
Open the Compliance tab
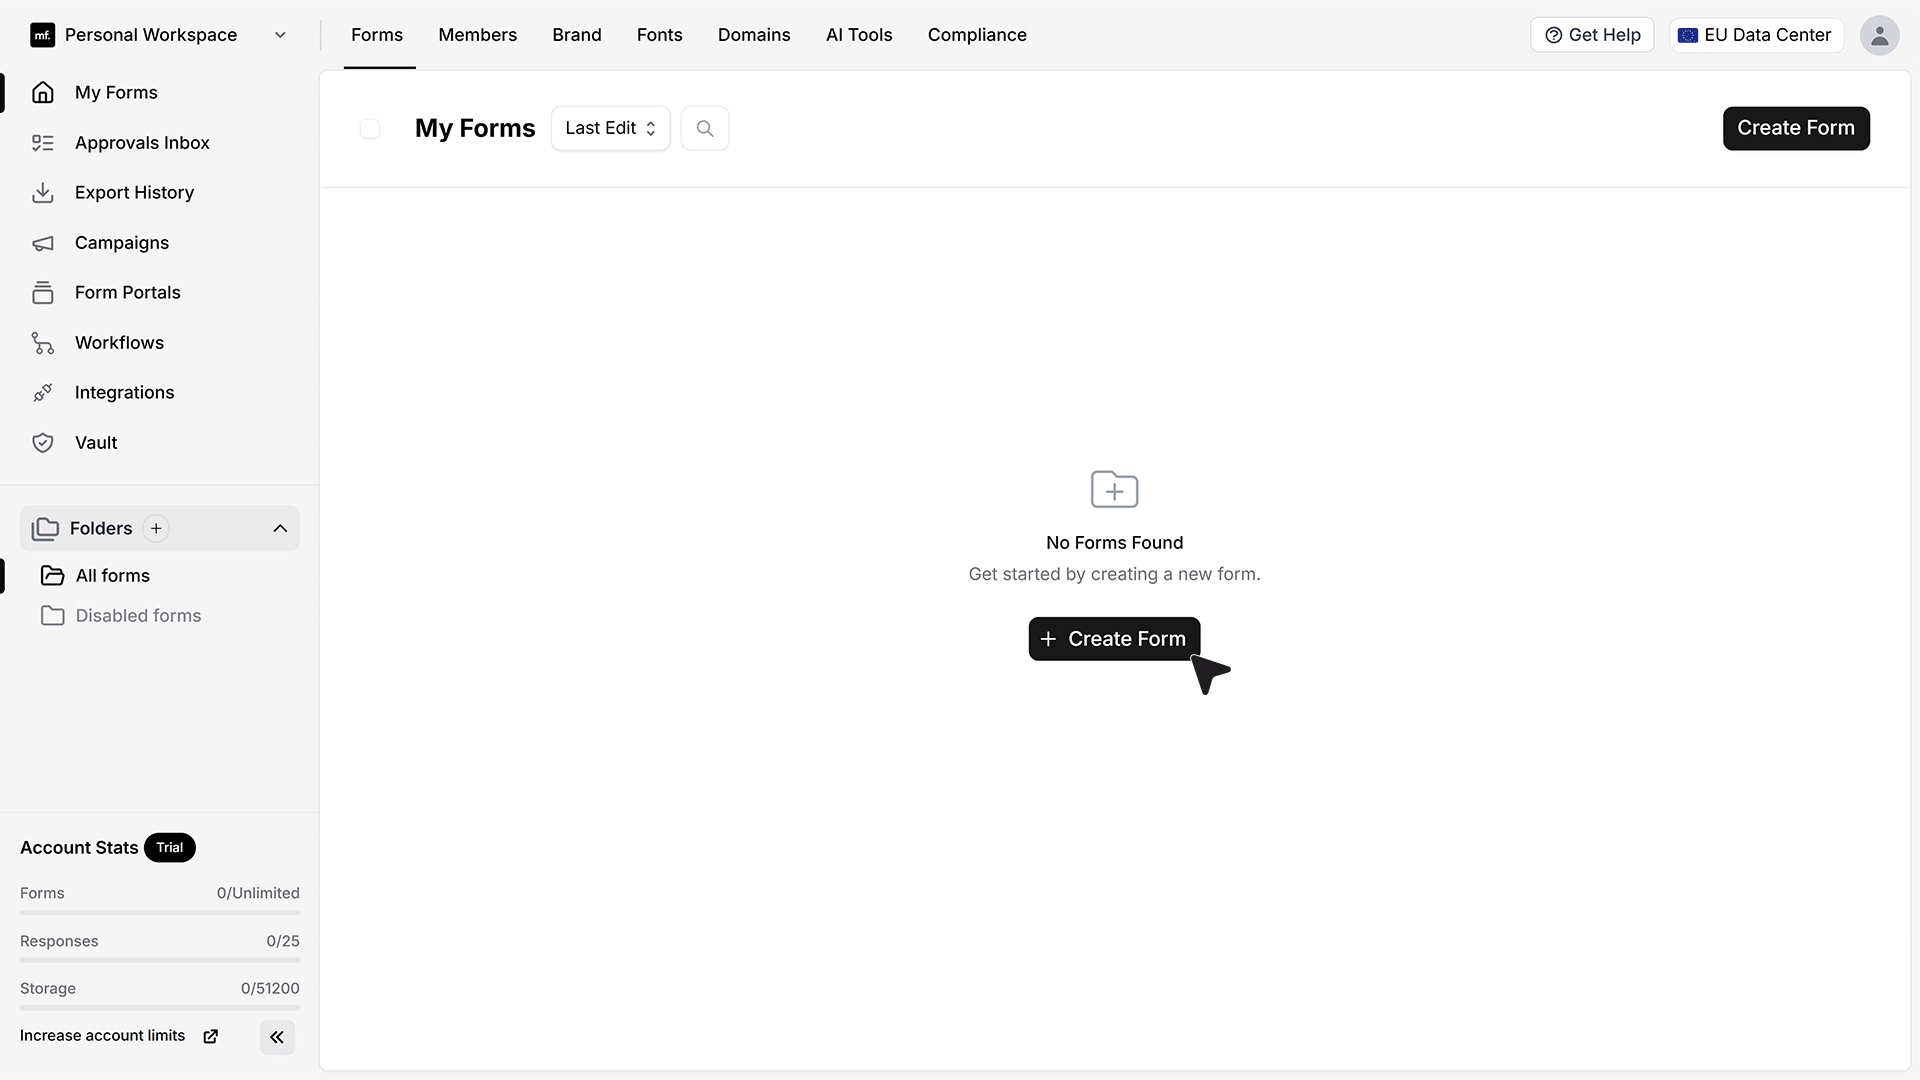tap(977, 35)
